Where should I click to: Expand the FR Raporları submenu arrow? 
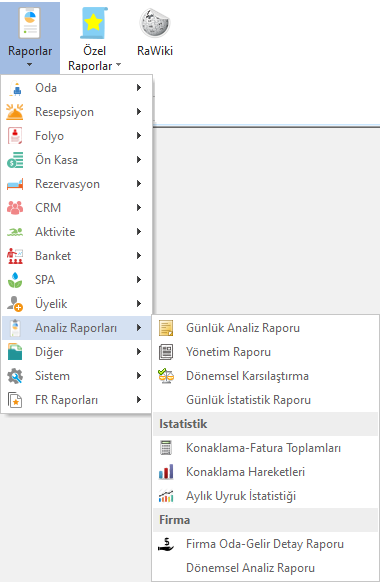click(139, 399)
